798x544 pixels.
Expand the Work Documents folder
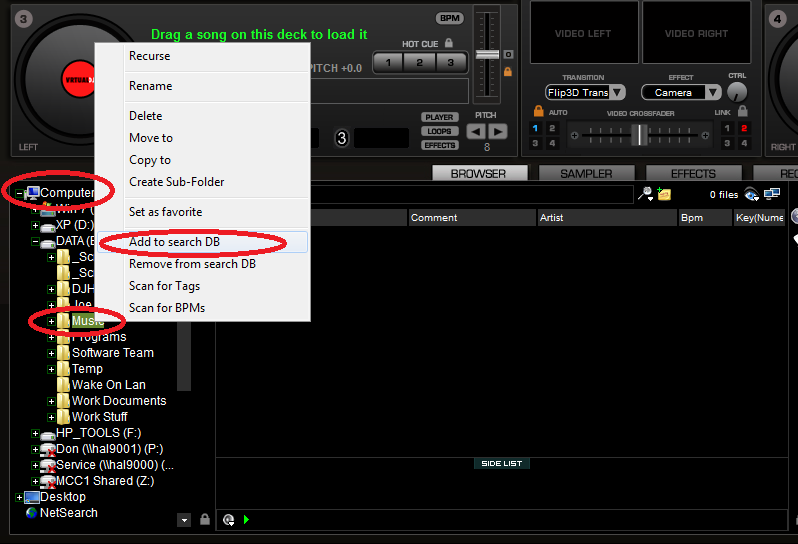click(x=51, y=401)
